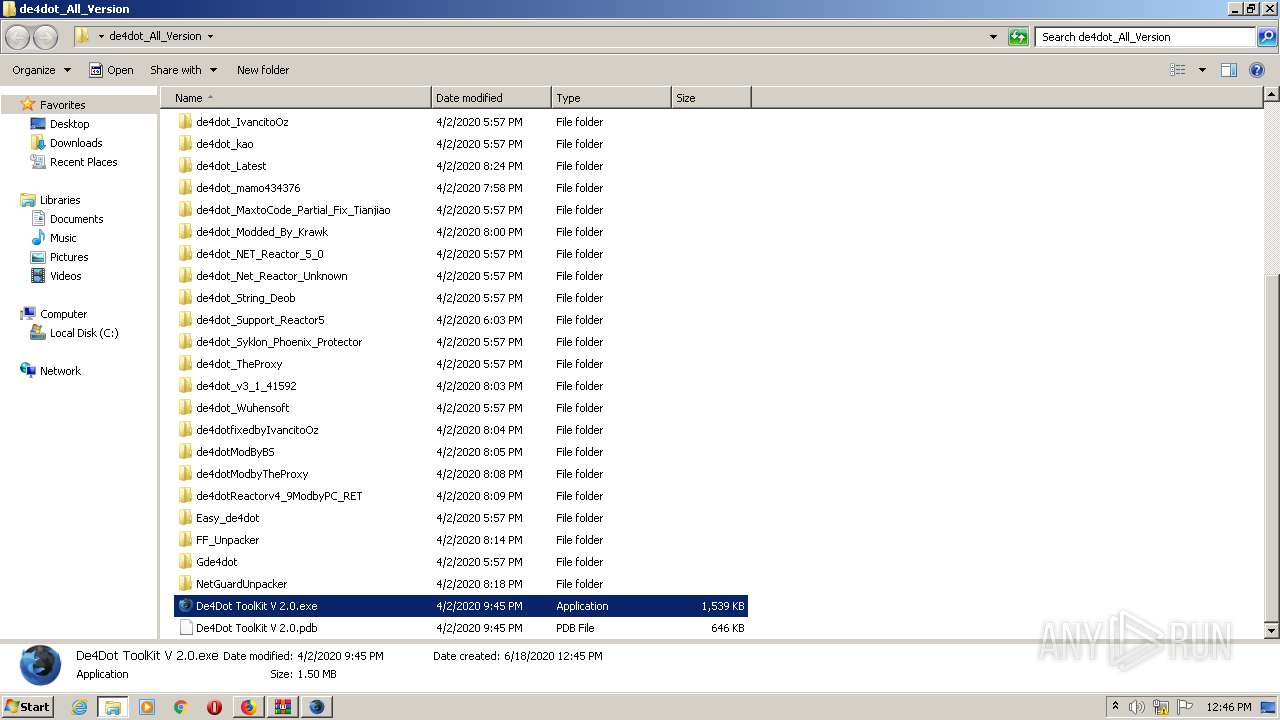The height and width of the screenshot is (720, 1280).
Task: Open the Pictures library icon
Action: [38, 257]
